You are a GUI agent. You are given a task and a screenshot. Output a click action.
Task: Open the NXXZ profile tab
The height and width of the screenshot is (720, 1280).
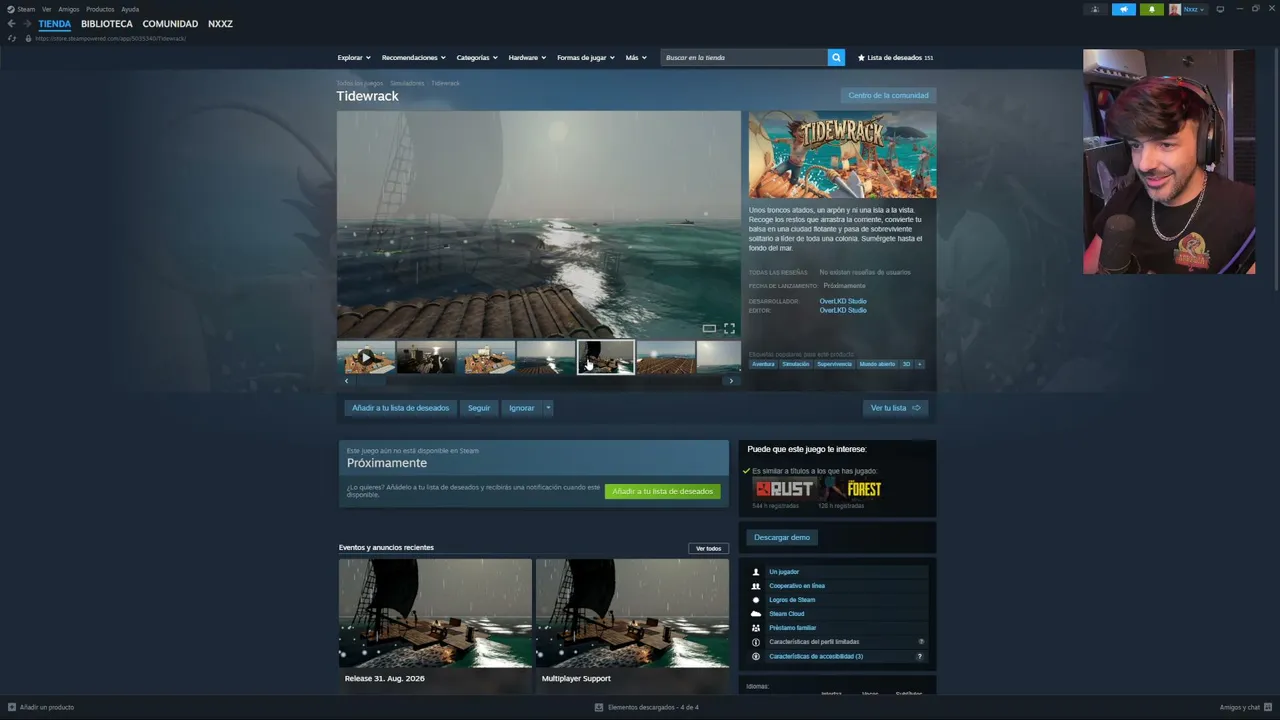[220, 24]
